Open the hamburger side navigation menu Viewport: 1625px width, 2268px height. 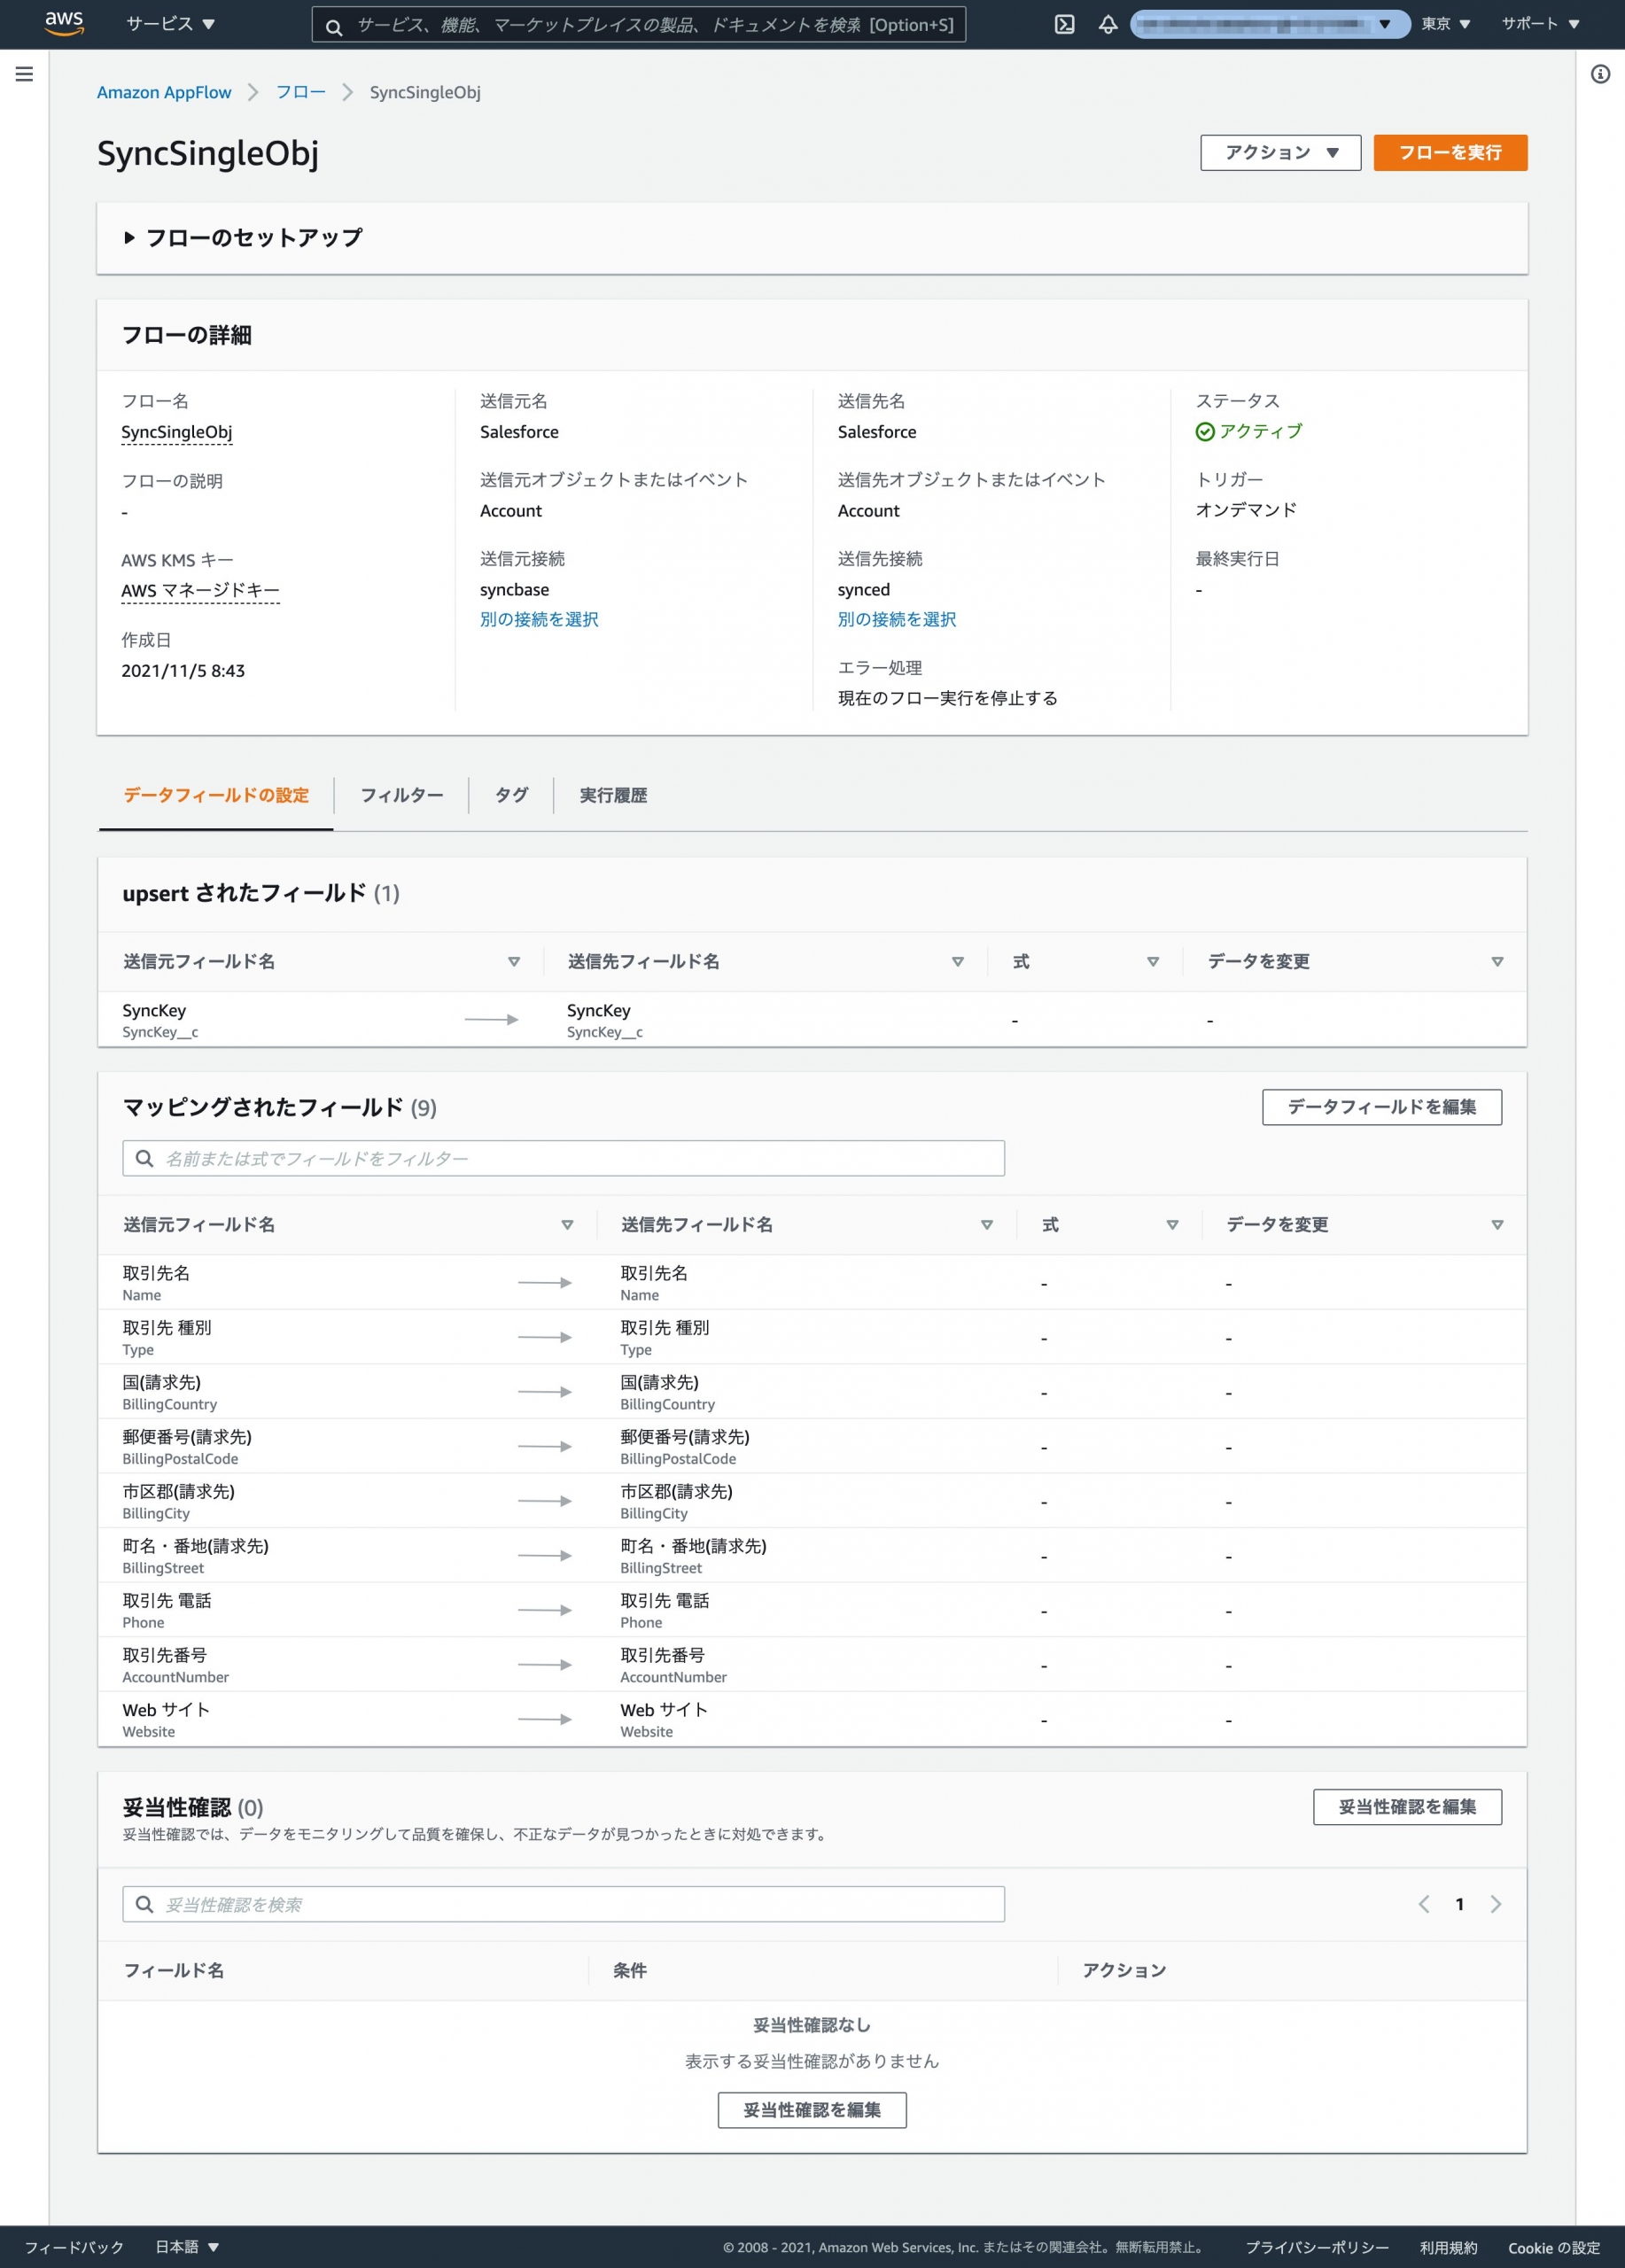tap(24, 74)
